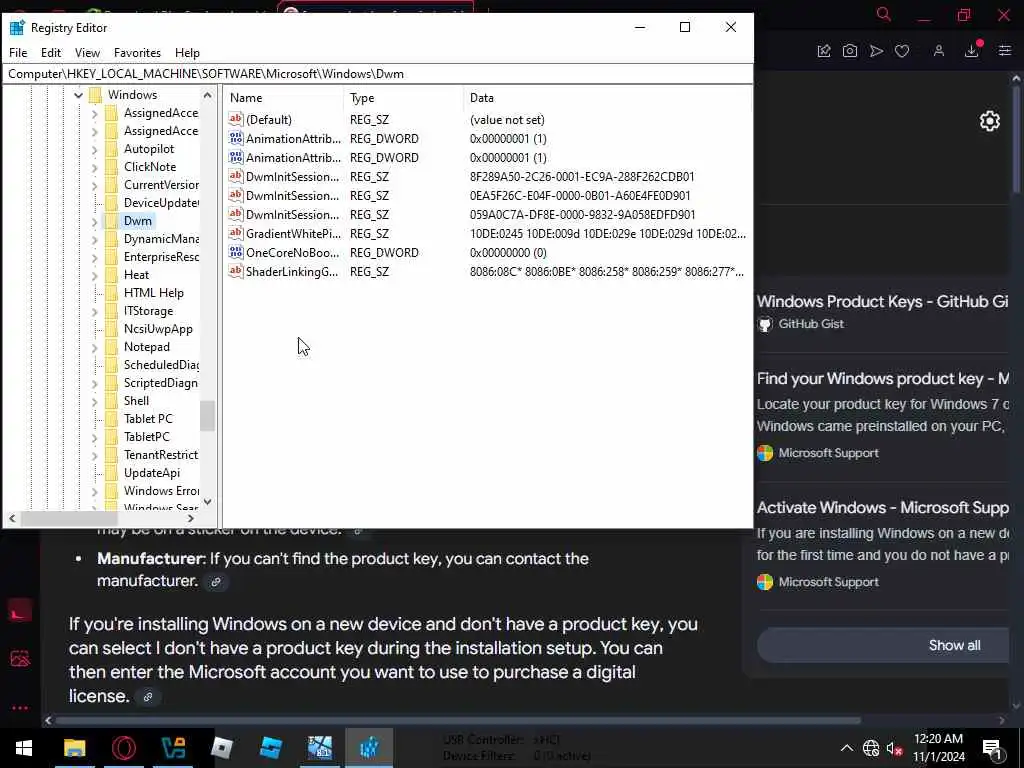Open the Help menu in Registry Editor
This screenshot has width=1024, height=768.
point(187,53)
